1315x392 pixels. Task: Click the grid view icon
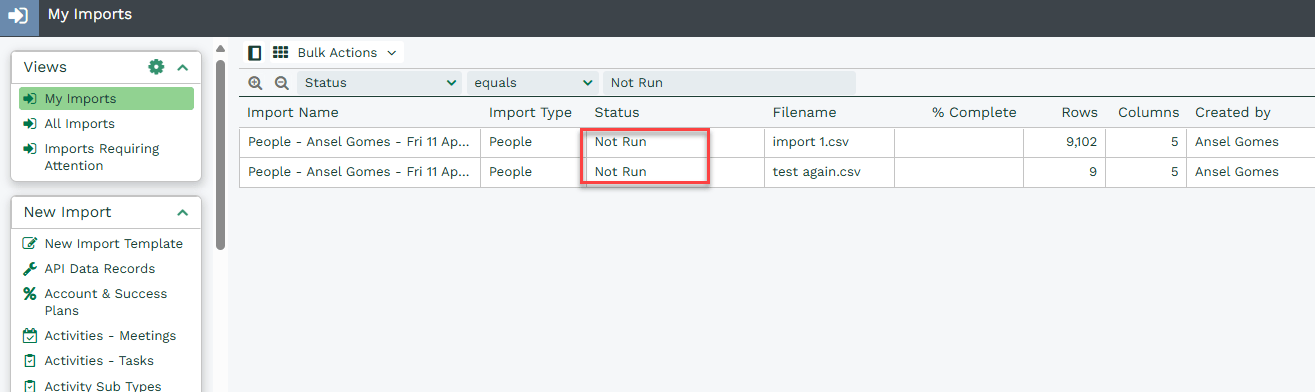pyautogui.click(x=281, y=52)
